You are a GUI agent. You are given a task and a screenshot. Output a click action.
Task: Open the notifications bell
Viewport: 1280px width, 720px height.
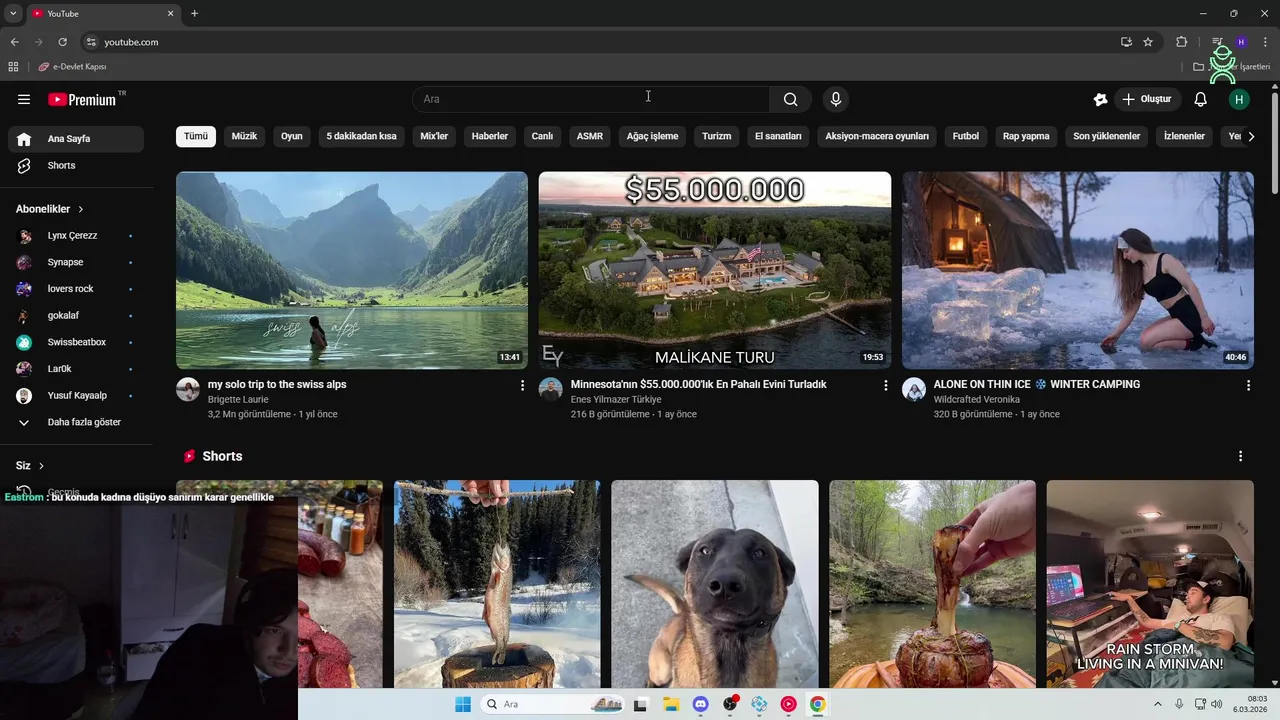point(1201,99)
